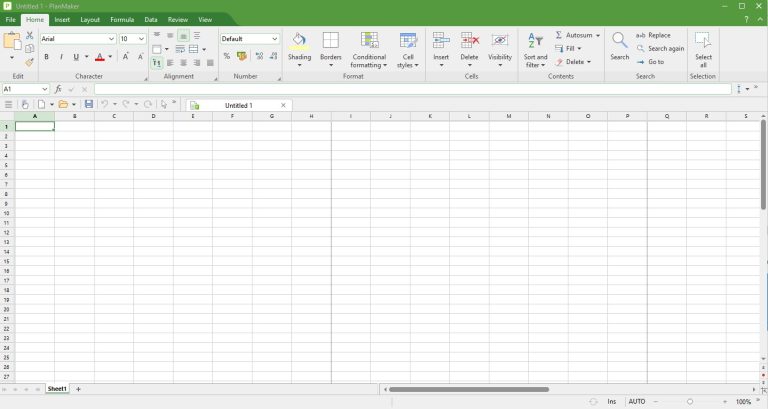Open the Arial font name dropdown
The height and width of the screenshot is (409, 768).
click(x=110, y=39)
